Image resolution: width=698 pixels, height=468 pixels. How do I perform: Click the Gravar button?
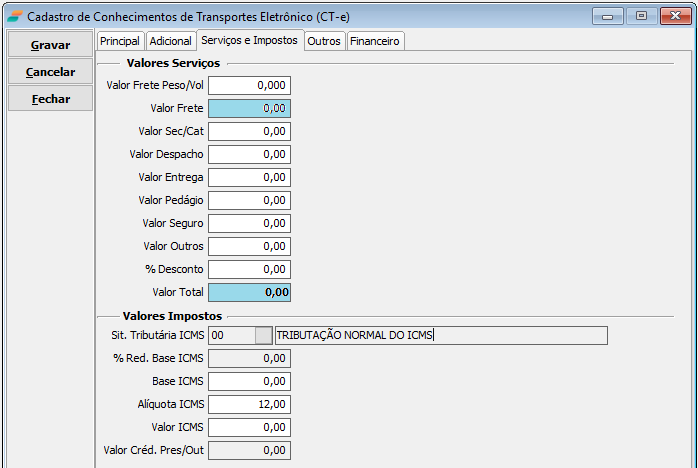pyautogui.click(x=50, y=45)
